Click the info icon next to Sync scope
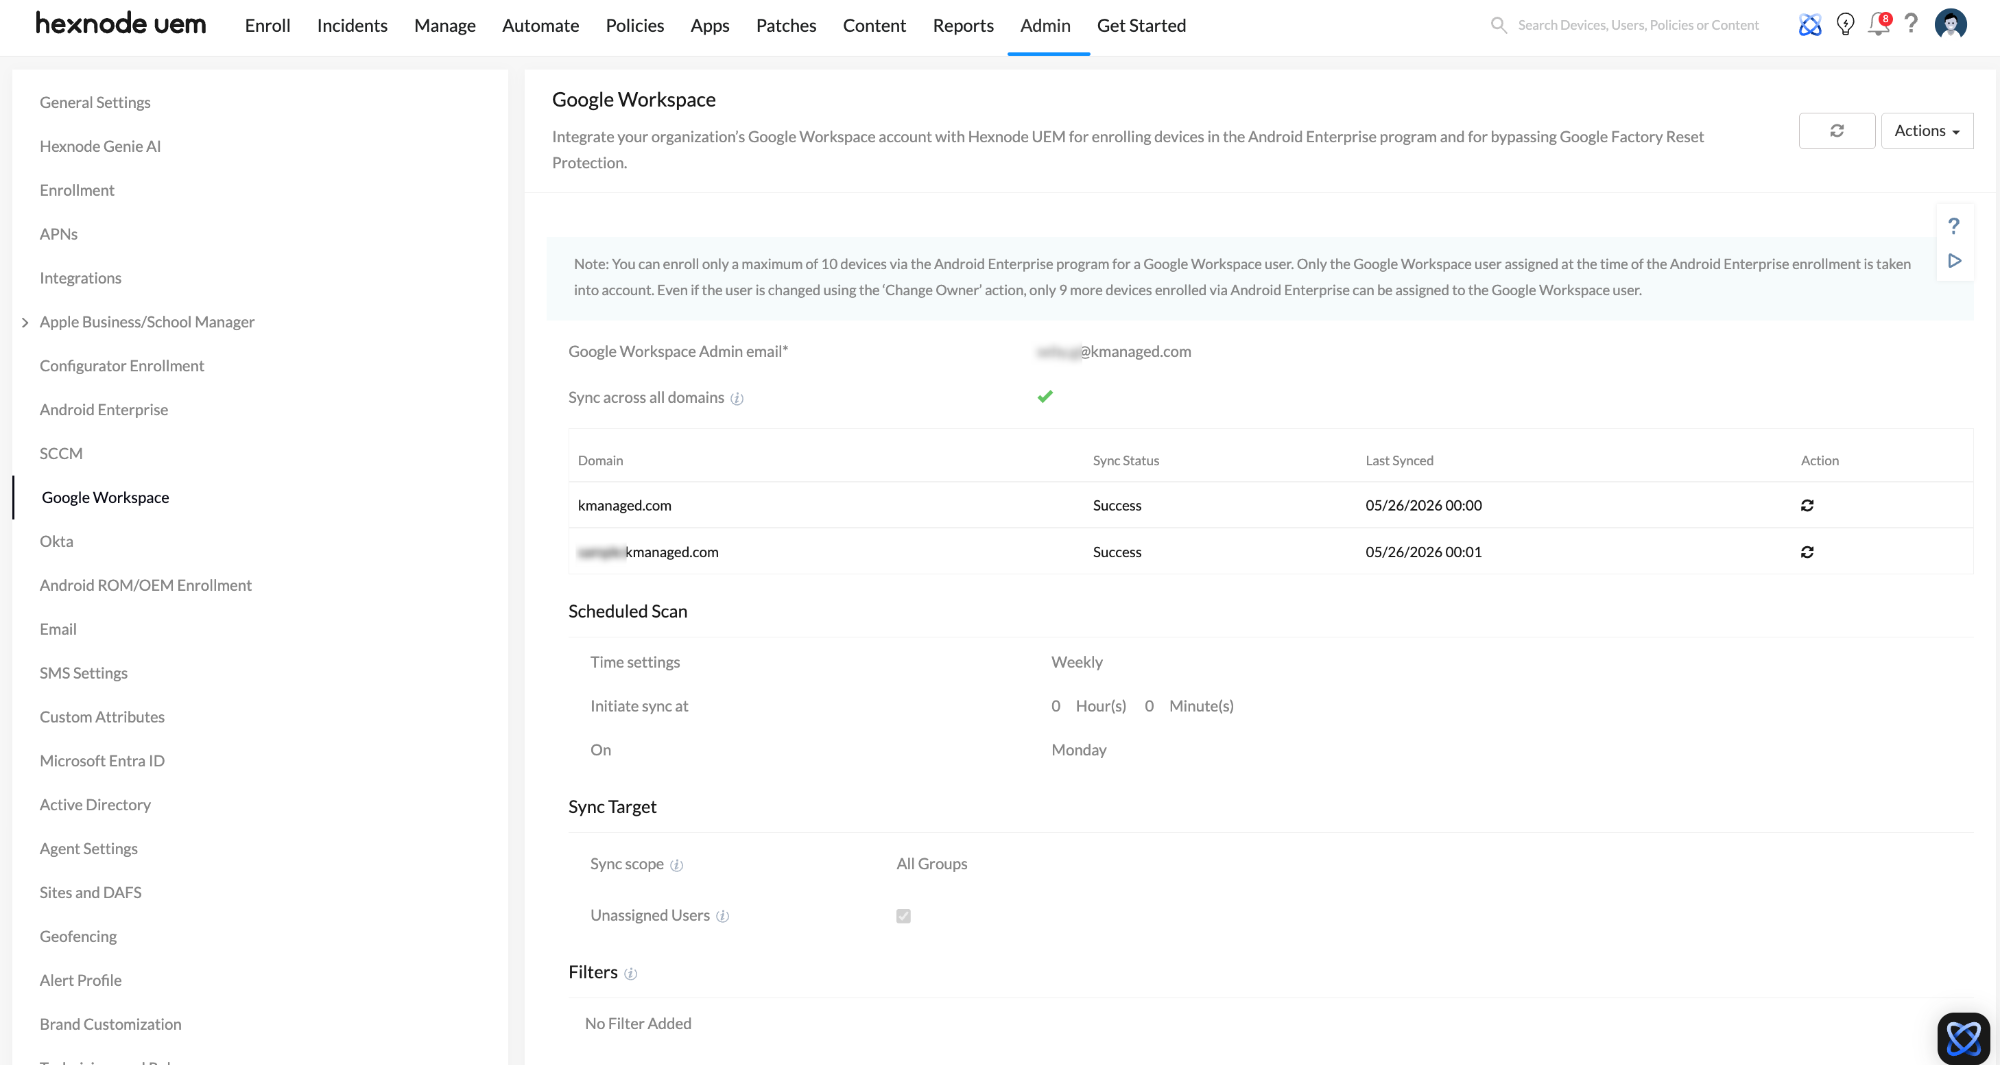The image size is (2000, 1065). [x=677, y=865]
